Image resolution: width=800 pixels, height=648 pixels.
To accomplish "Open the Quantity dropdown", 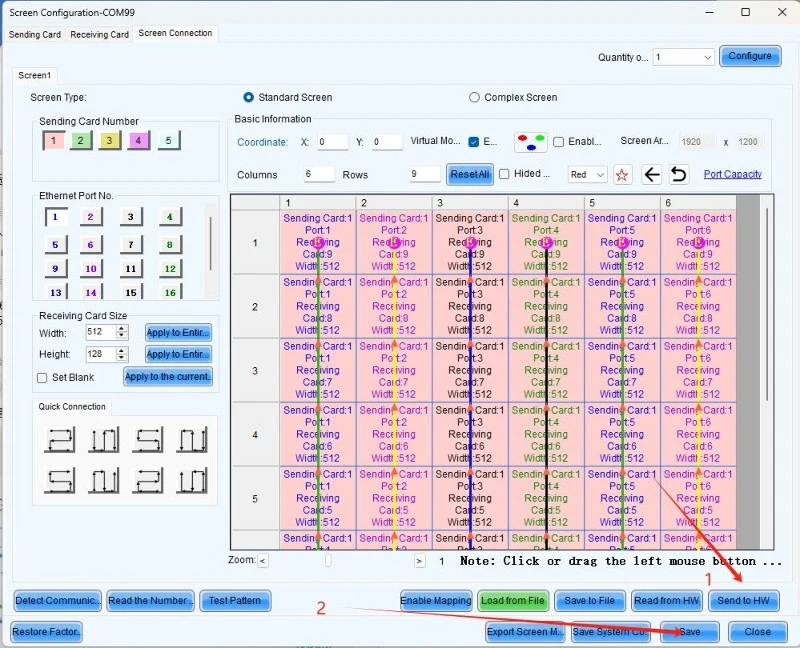I will [x=684, y=57].
